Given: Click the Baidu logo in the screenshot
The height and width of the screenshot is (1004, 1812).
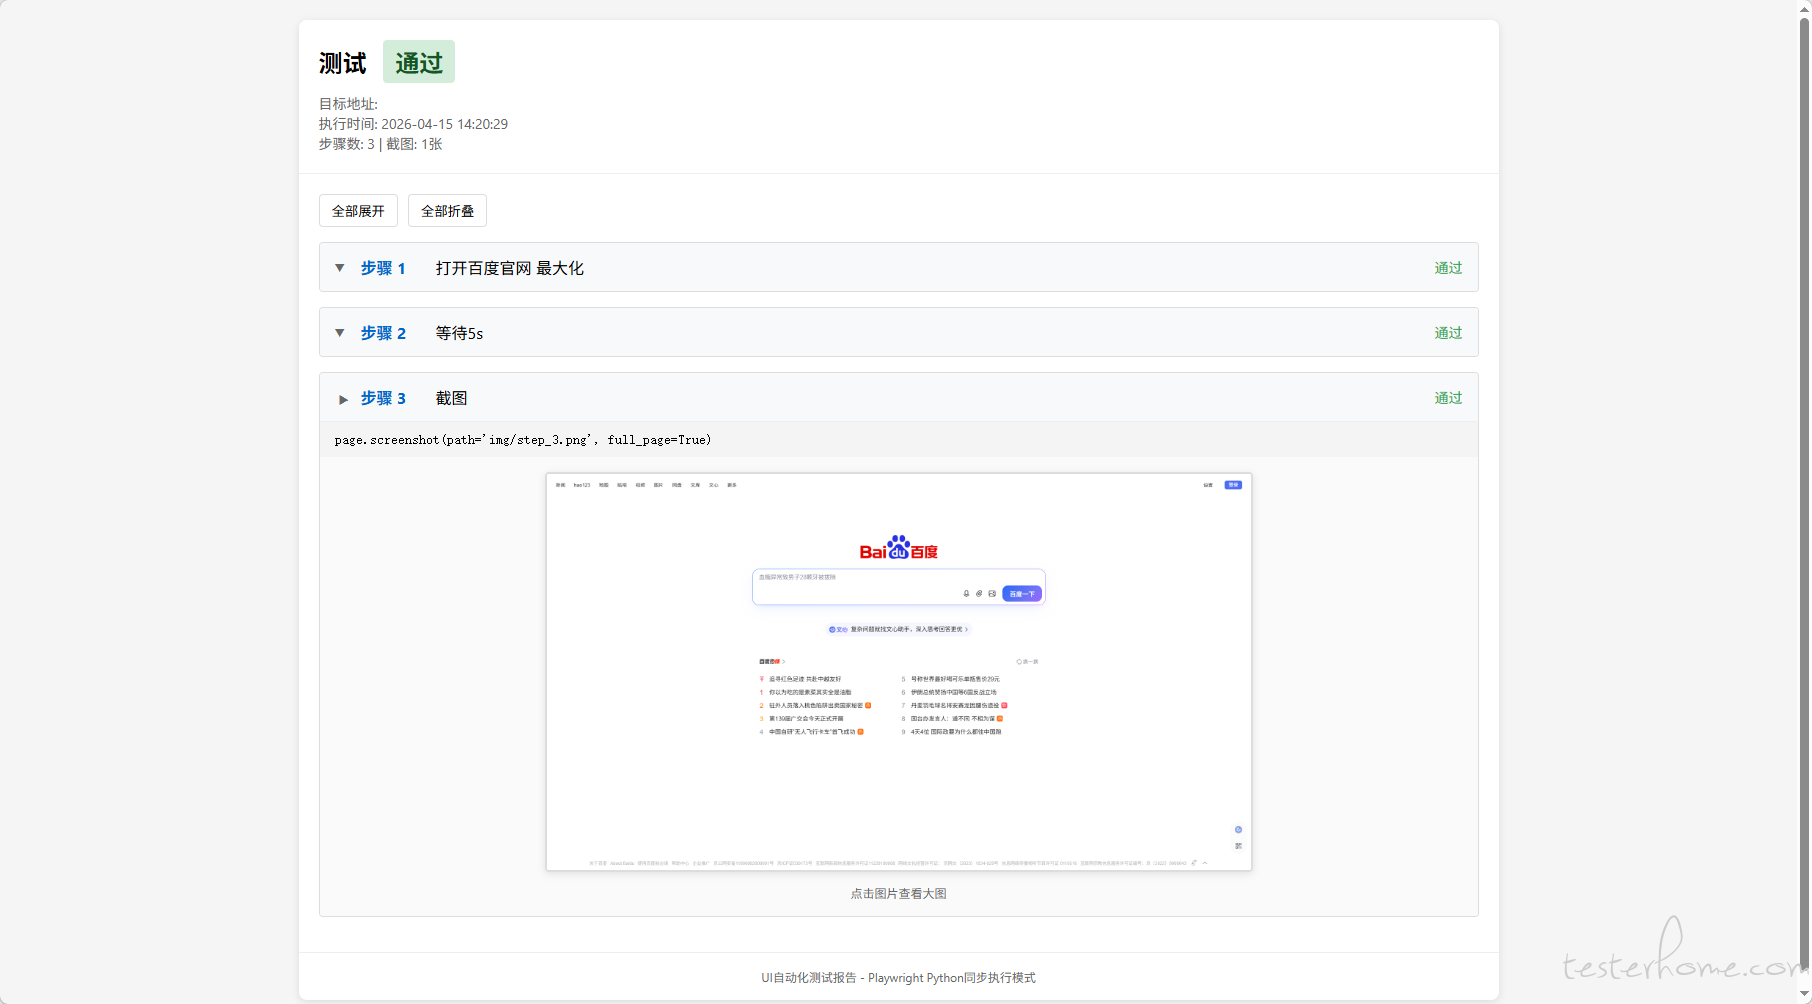Looking at the screenshot, I should click(x=898, y=548).
